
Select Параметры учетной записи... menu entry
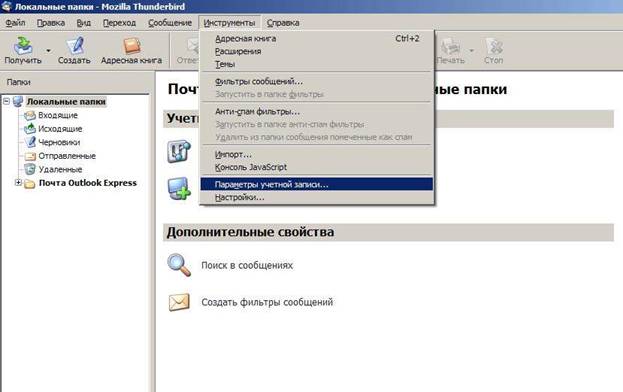pos(317,184)
